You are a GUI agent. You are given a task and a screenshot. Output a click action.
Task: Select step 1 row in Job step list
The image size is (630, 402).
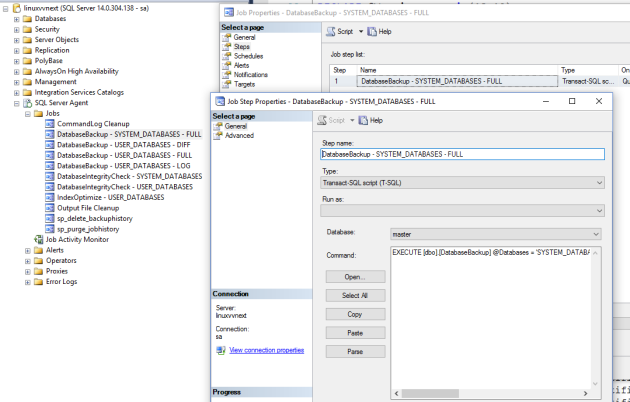(x=480, y=81)
